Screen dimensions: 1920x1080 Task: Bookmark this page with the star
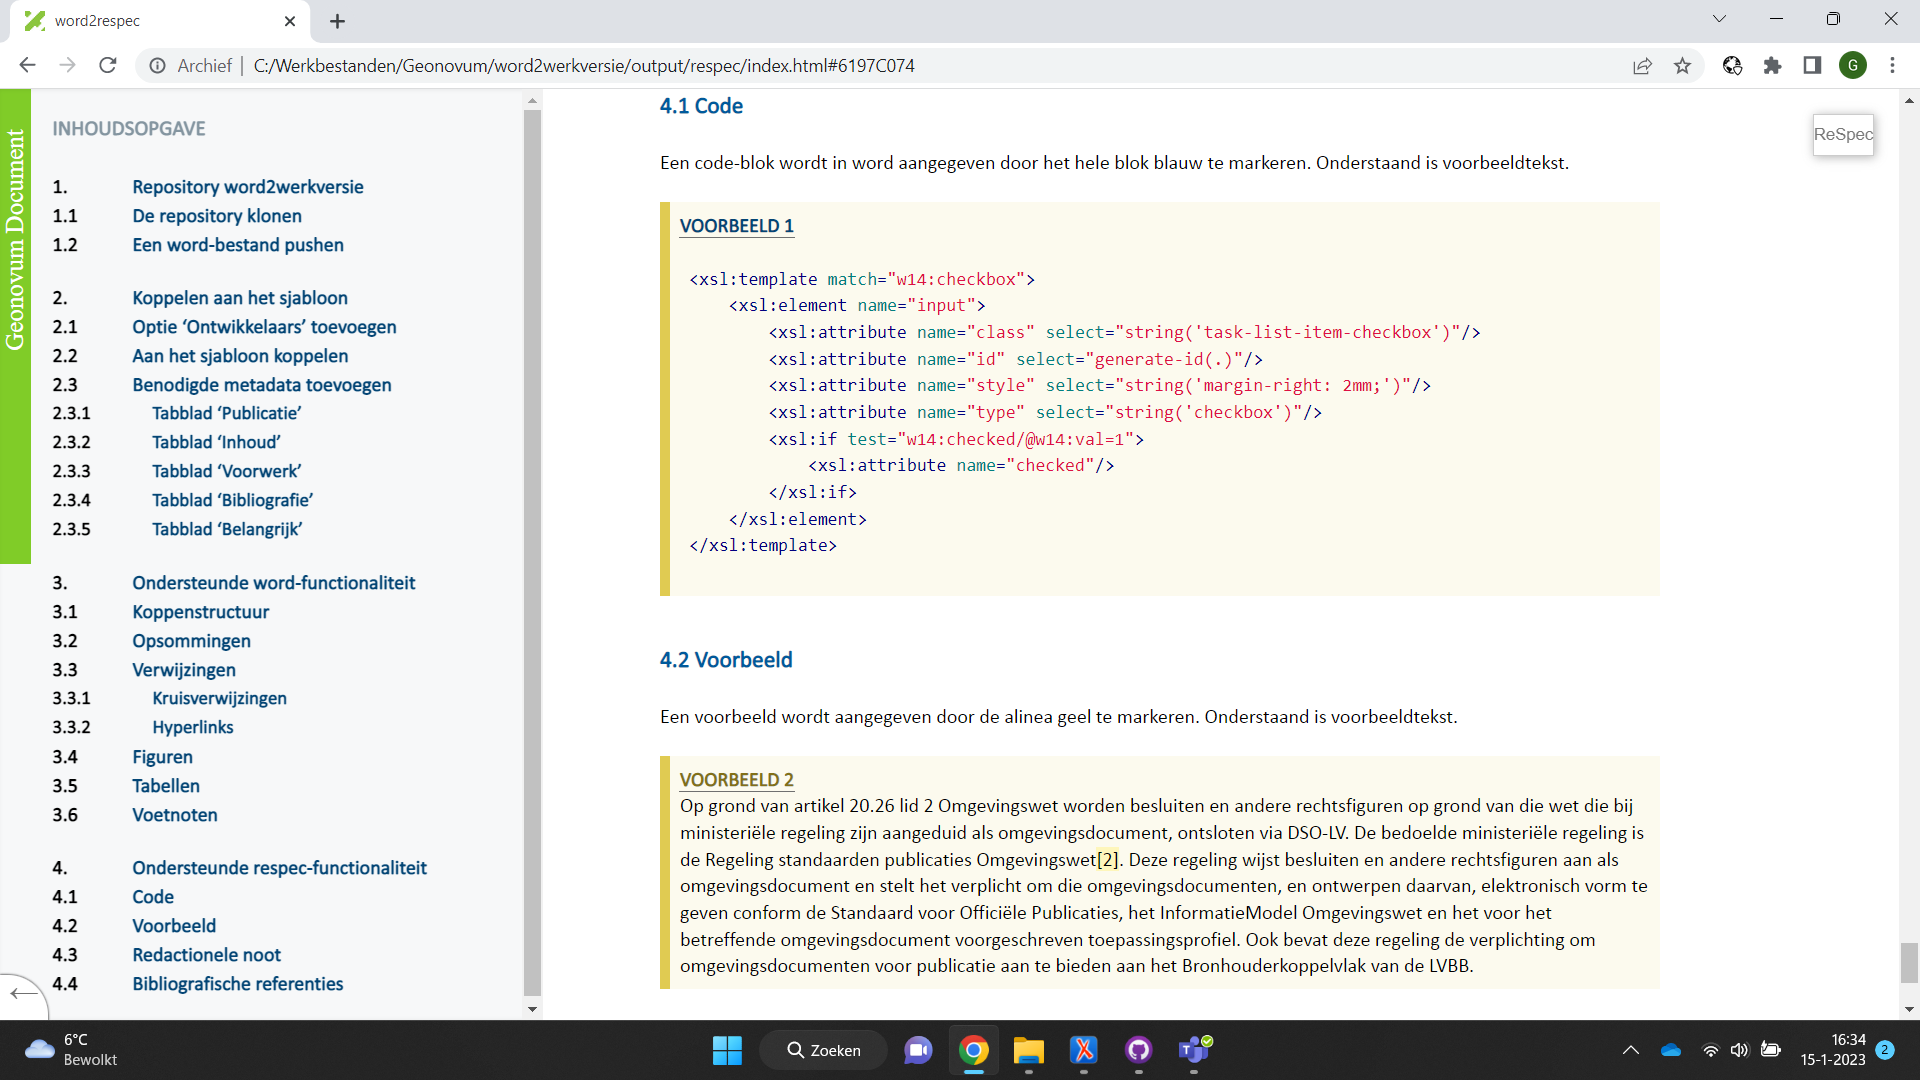[1682, 65]
